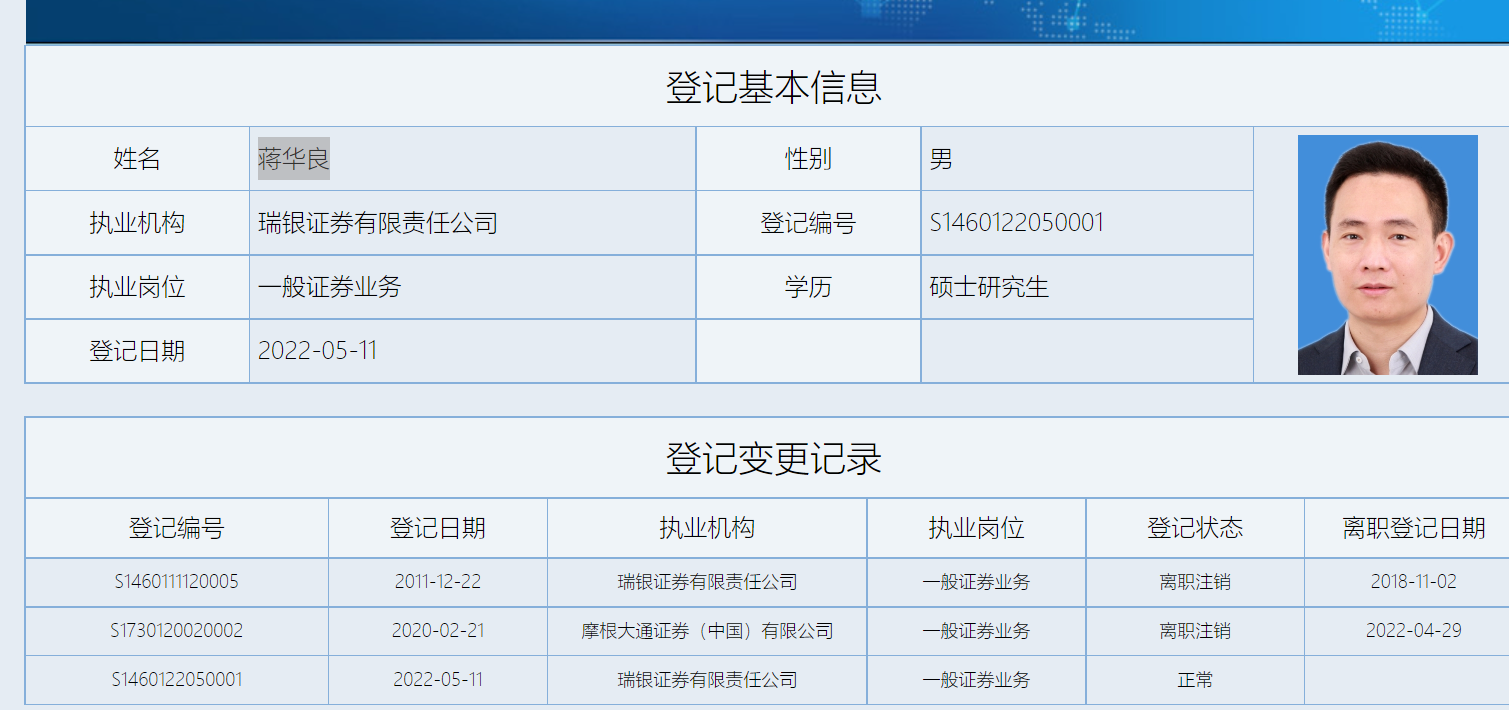Click 登记日期 column header in change records
Viewport: 1509px width, 710px height.
tap(438, 528)
